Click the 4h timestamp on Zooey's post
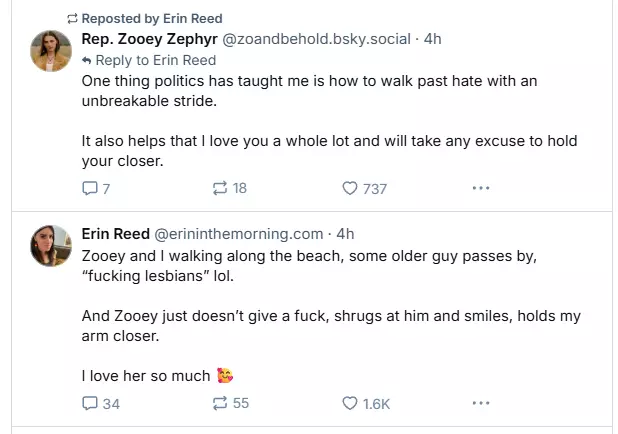Viewport: 618px width, 434px height. [433, 39]
